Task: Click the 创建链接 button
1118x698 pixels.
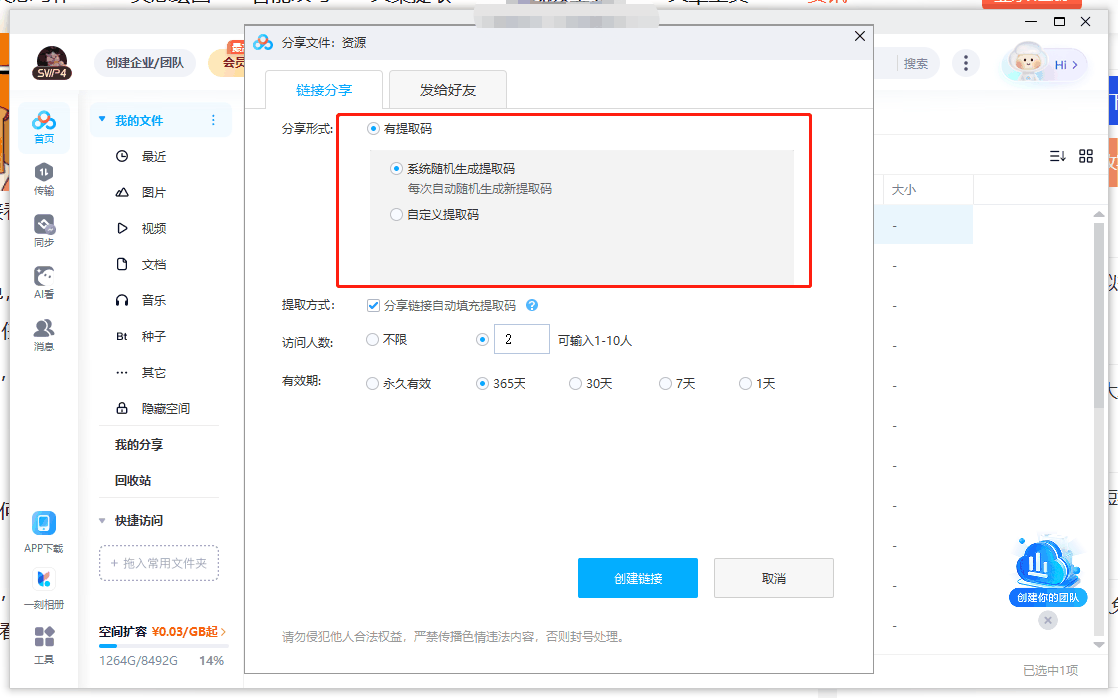Action: click(x=638, y=578)
